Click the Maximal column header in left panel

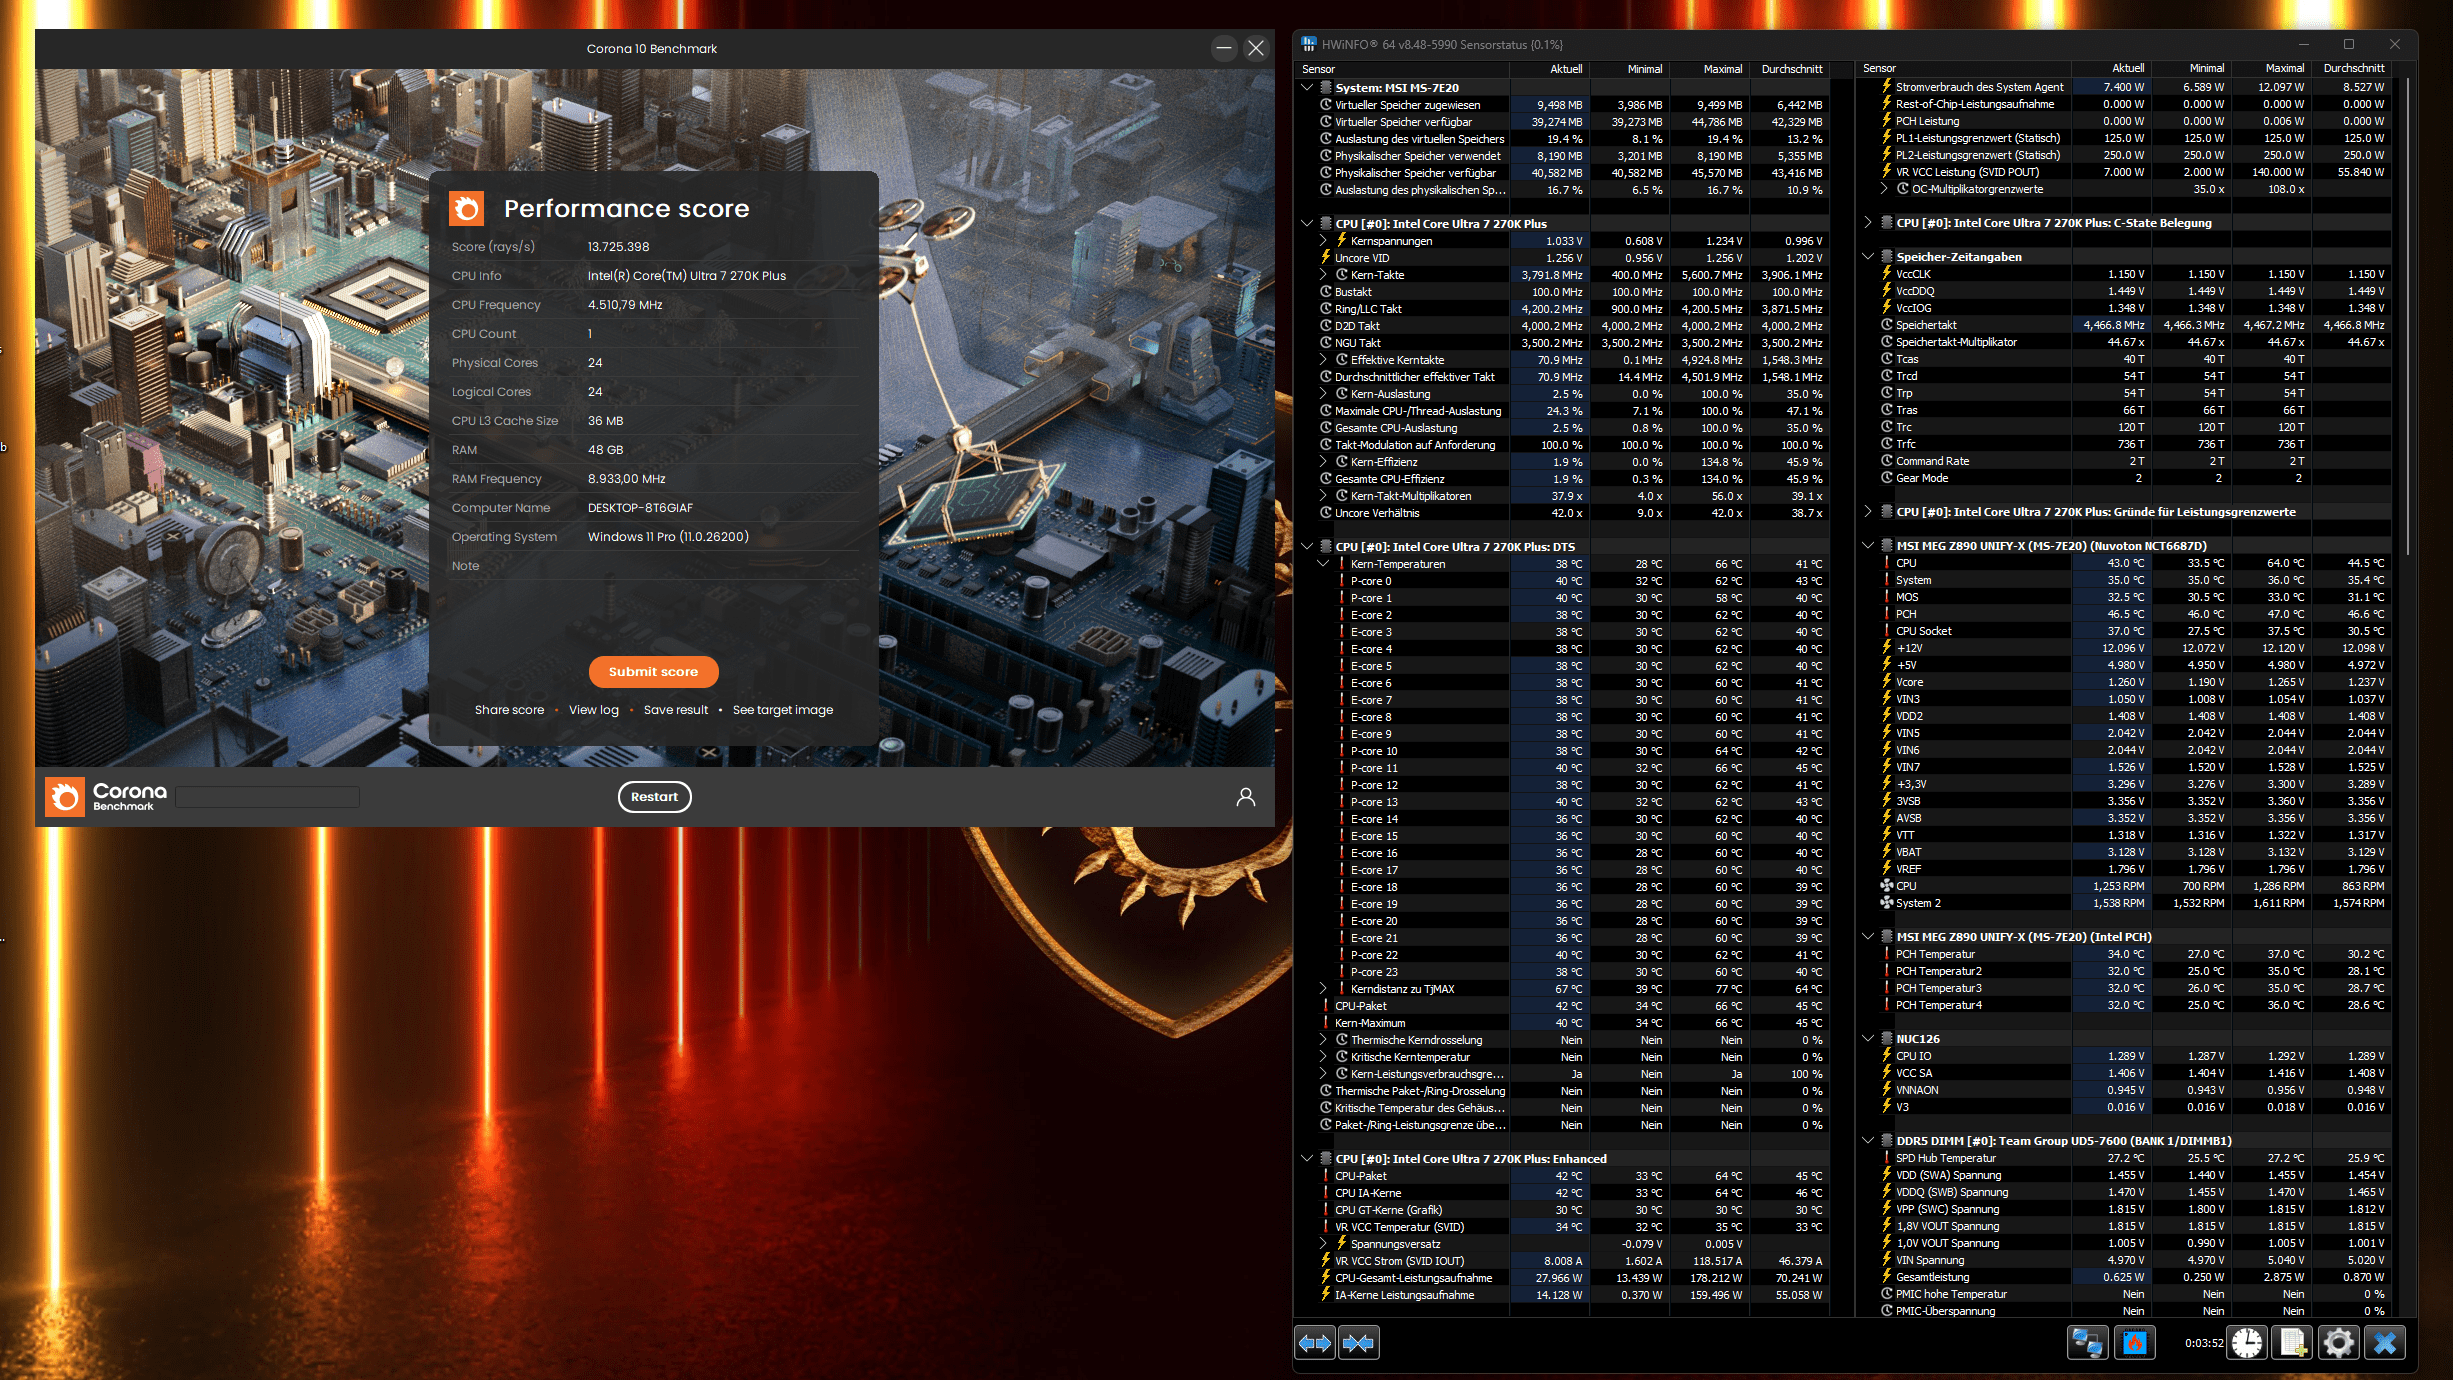[x=1723, y=69]
